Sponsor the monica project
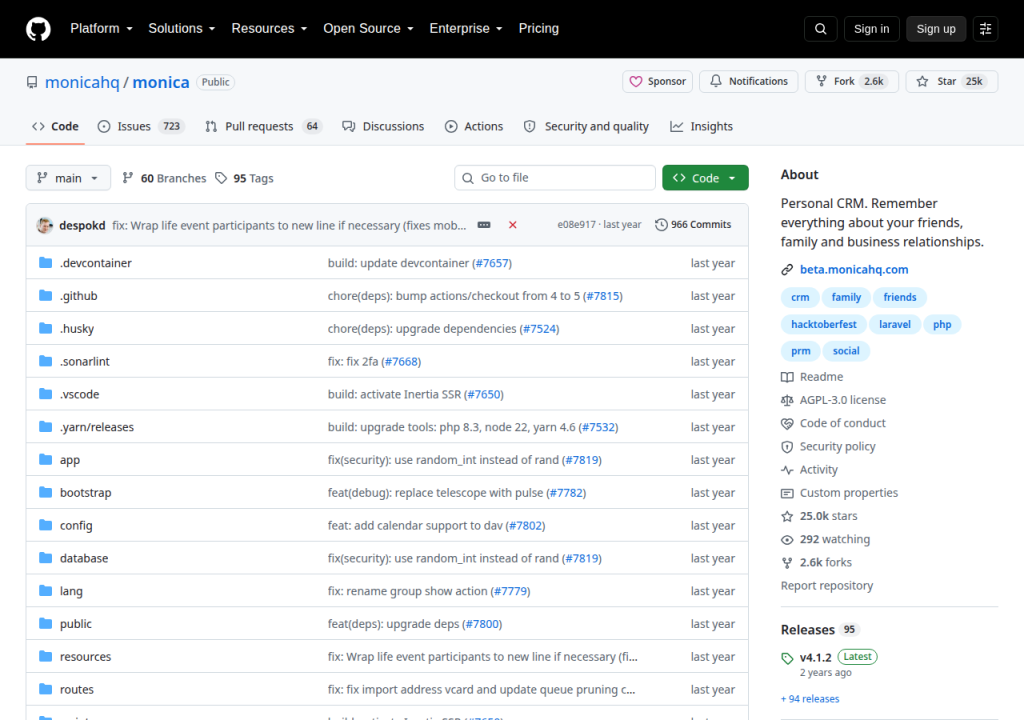Image resolution: width=1024 pixels, height=720 pixels. (658, 82)
